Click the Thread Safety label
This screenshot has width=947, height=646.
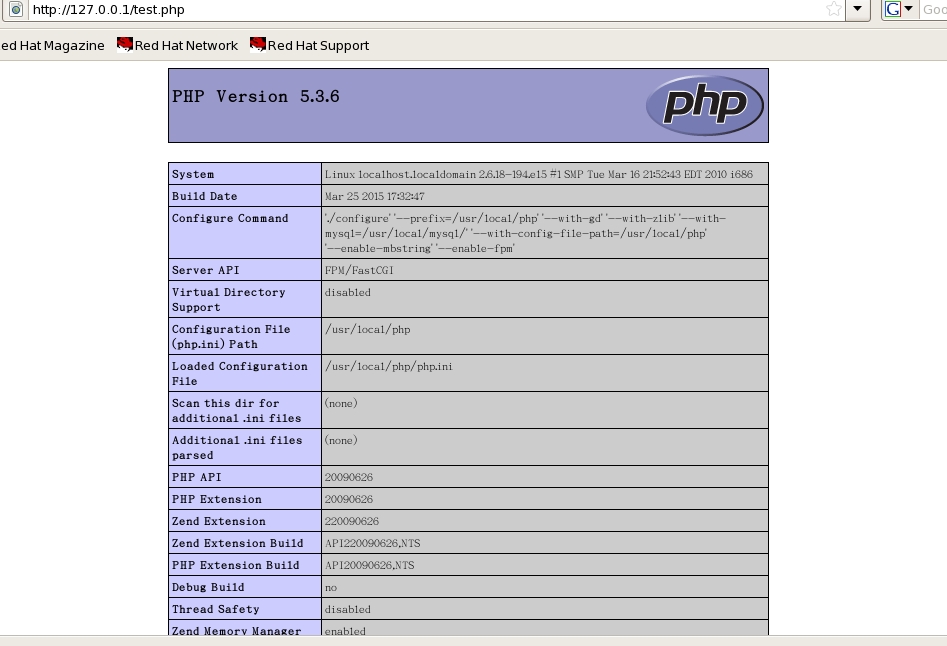coord(216,610)
